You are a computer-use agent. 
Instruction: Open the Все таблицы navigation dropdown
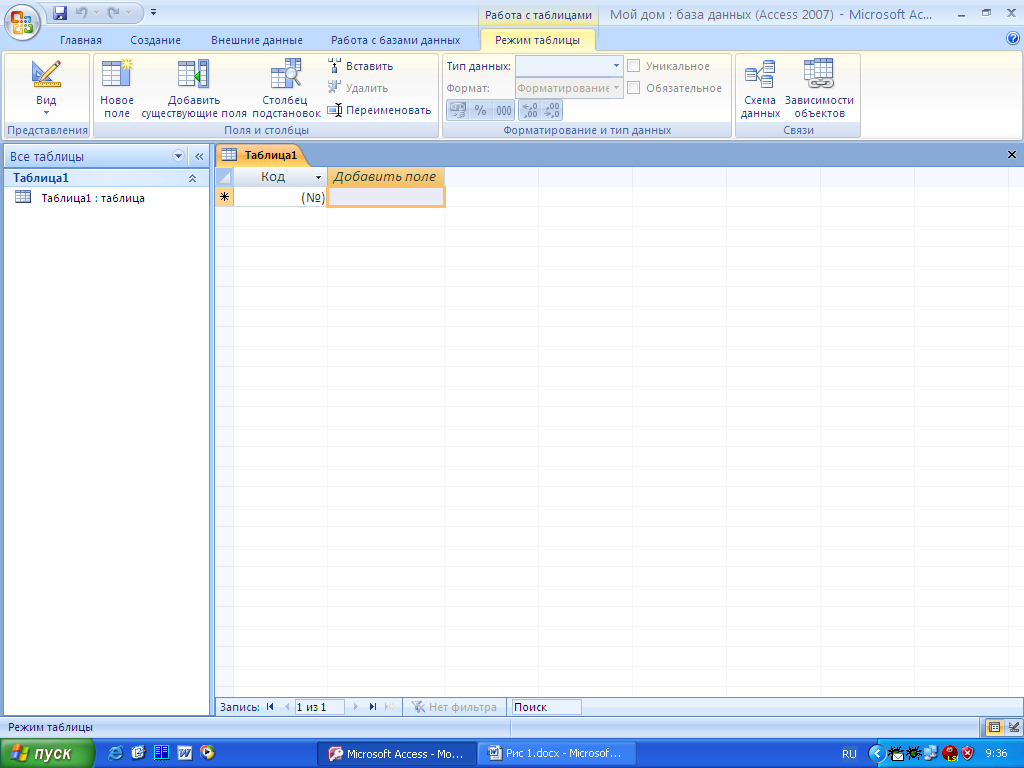pyautogui.click(x=178, y=156)
